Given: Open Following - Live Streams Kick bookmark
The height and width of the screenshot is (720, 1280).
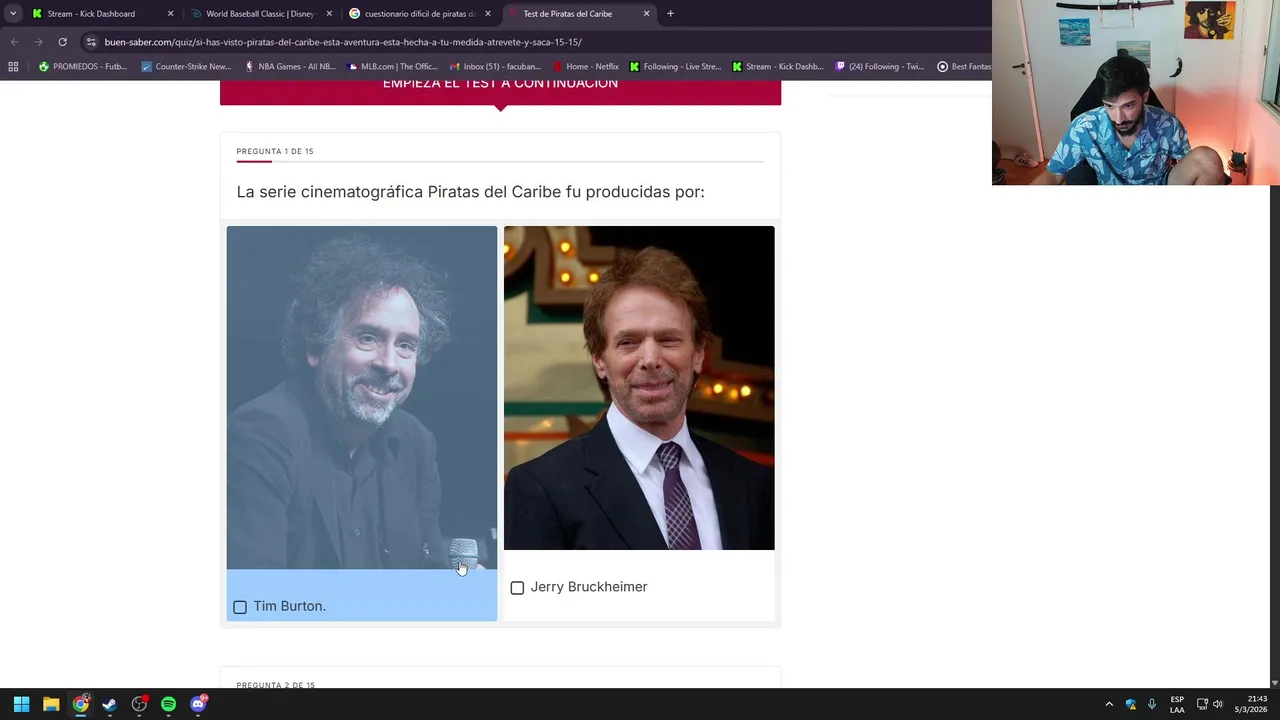Looking at the screenshot, I should pyautogui.click(x=675, y=67).
